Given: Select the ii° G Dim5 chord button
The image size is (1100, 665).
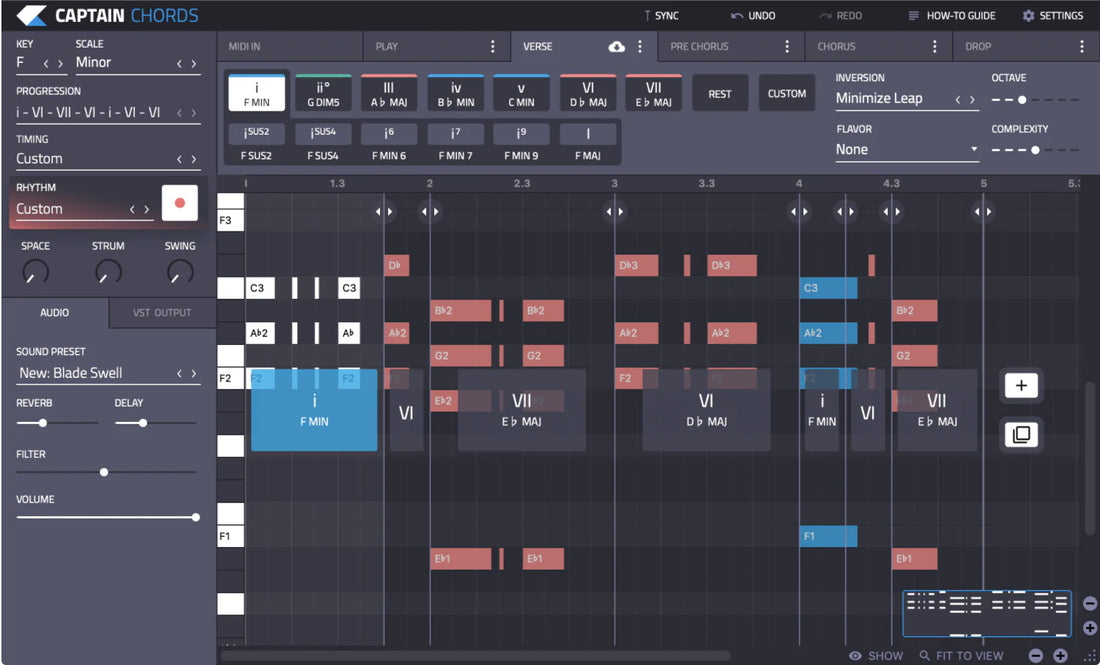Looking at the screenshot, I should (323, 93).
